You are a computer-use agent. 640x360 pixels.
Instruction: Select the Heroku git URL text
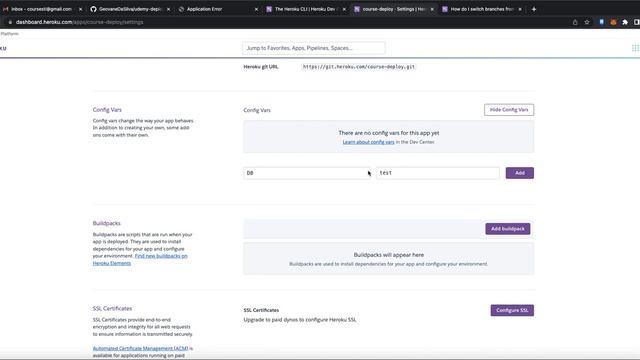tap(359, 67)
